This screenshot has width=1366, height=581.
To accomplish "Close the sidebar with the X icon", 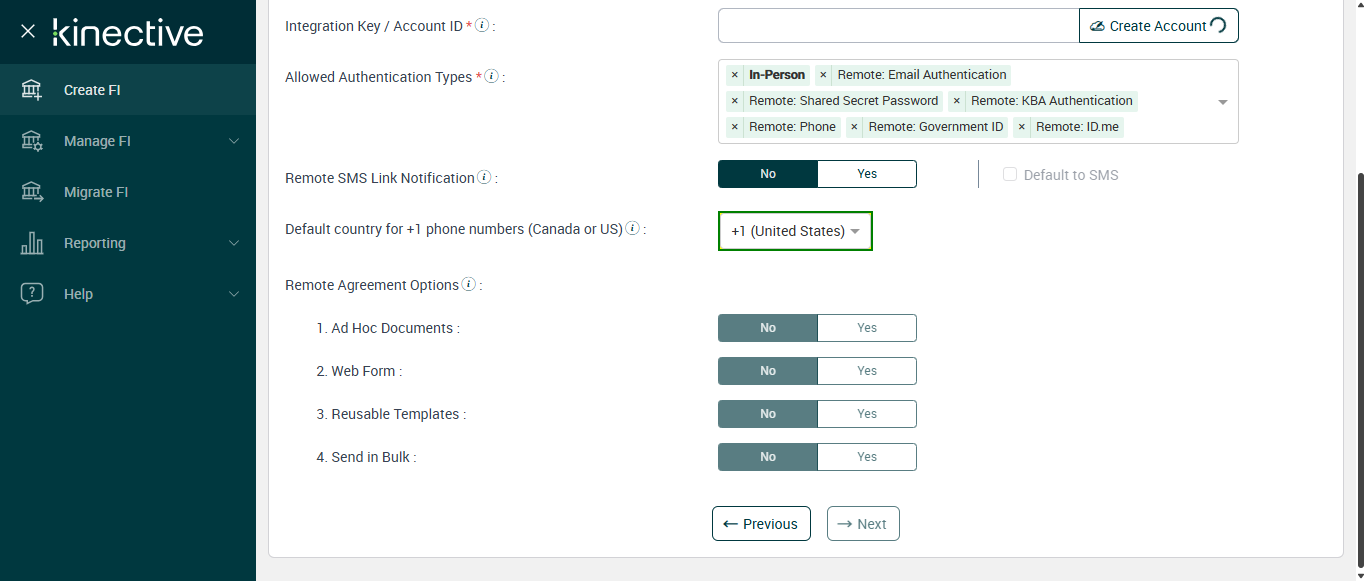I will [x=28, y=32].
